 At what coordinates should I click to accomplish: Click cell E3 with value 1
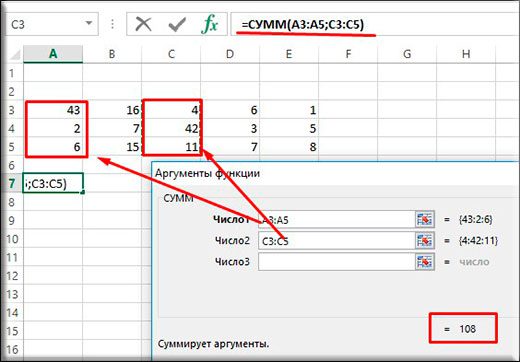click(x=289, y=110)
